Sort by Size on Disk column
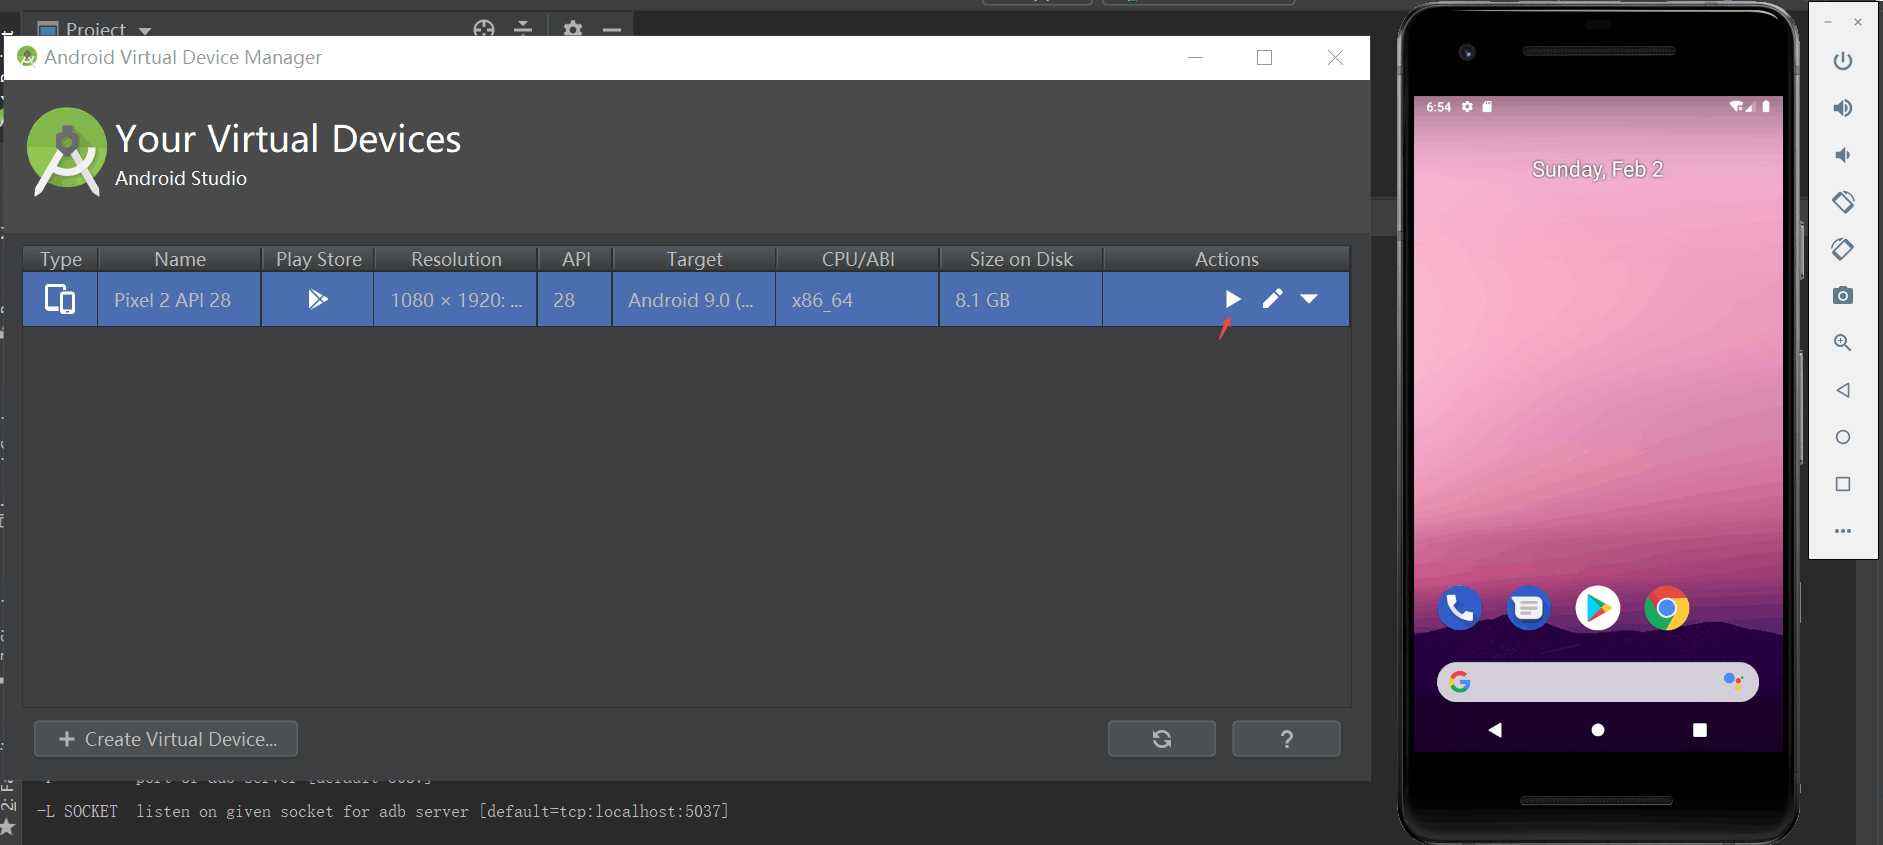Image resolution: width=1883 pixels, height=845 pixels. click(x=1021, y=259)
